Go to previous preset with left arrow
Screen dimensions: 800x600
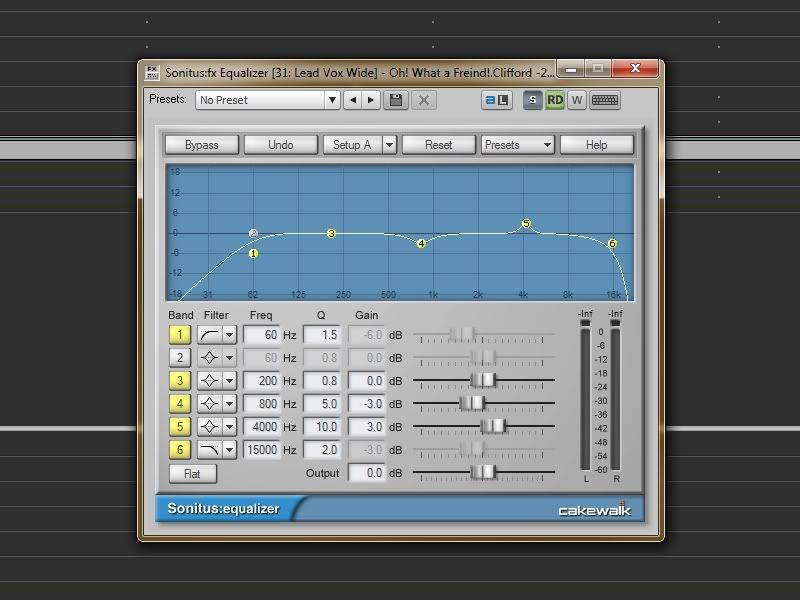pyautogui.click(x=352, y=100)
